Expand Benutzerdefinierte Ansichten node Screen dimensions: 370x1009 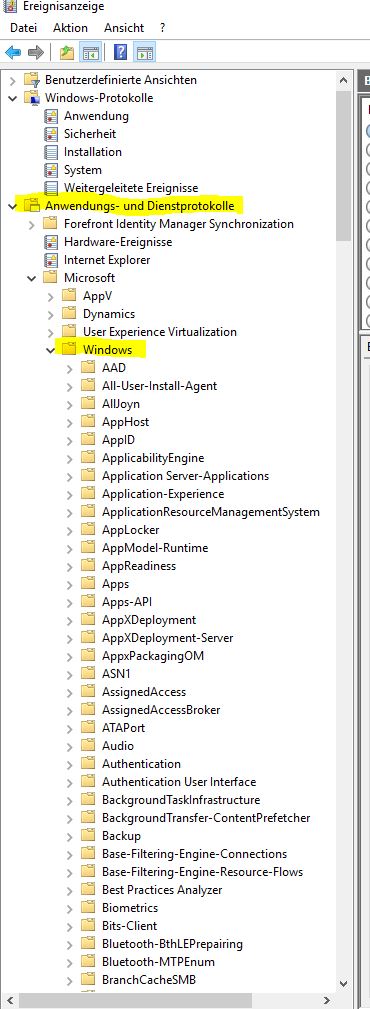pyautogui.click(x=12, y=80)
